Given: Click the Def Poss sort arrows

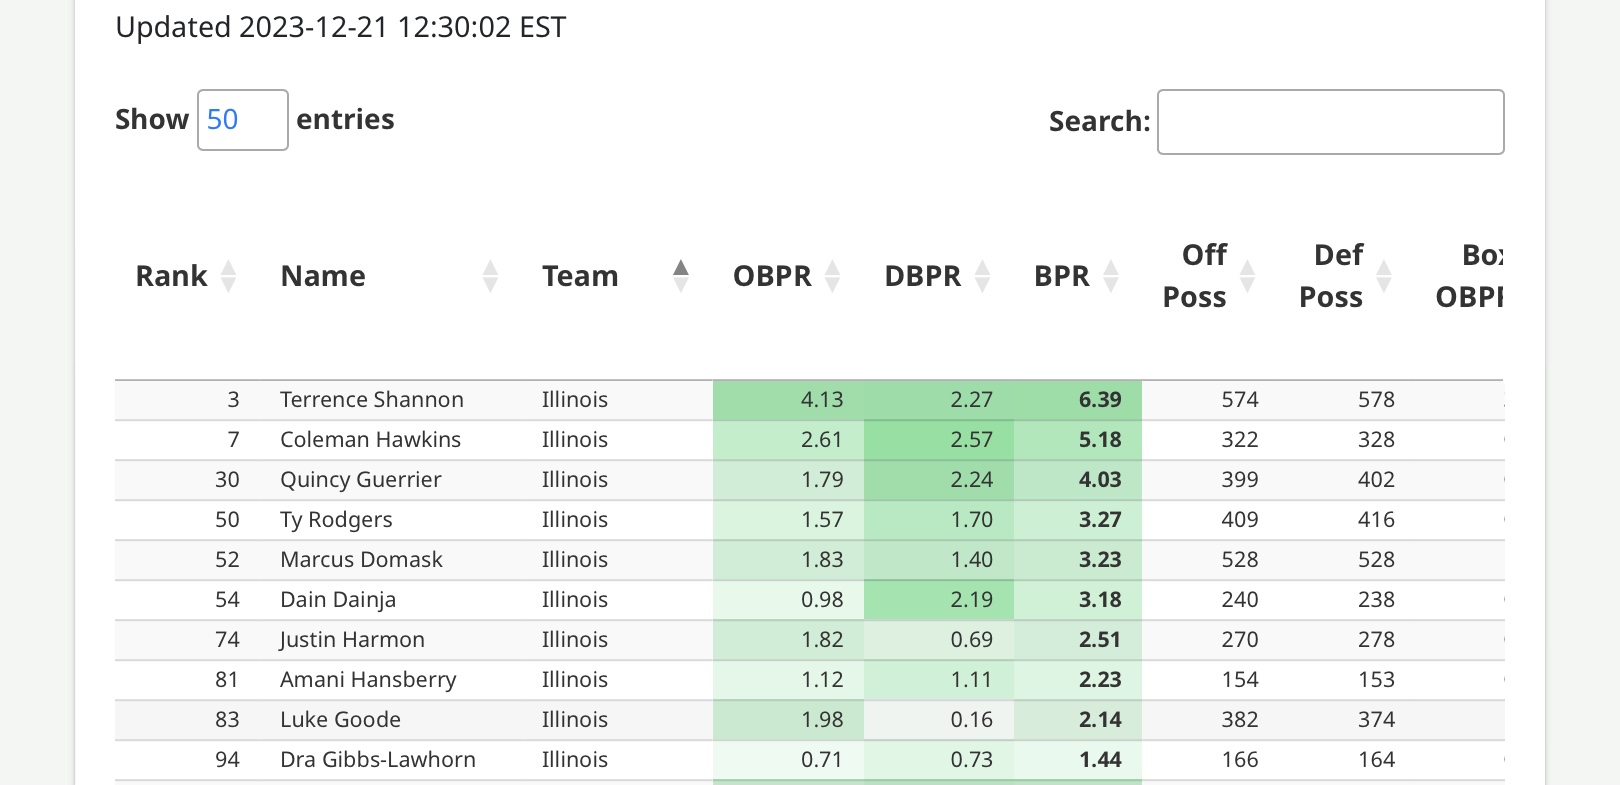Looking at the screenshot, I should (x=1384, y=276).
